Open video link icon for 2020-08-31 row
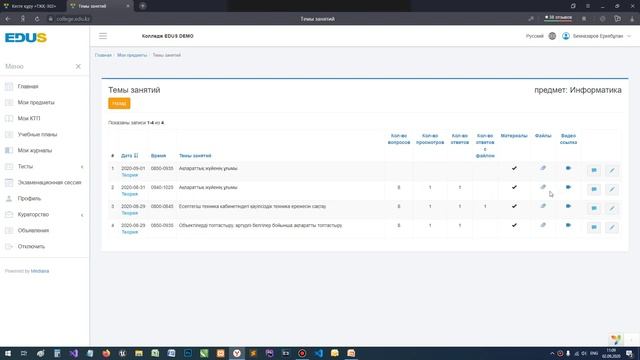 point(568,187)
